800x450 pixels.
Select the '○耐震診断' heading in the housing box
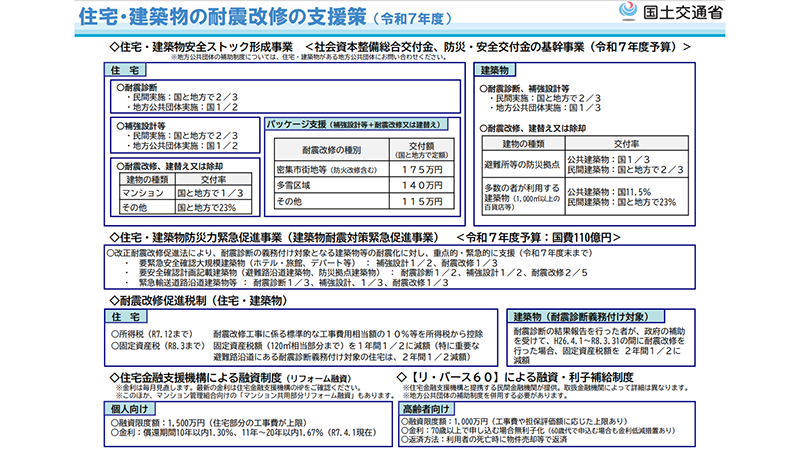[137, 88]
